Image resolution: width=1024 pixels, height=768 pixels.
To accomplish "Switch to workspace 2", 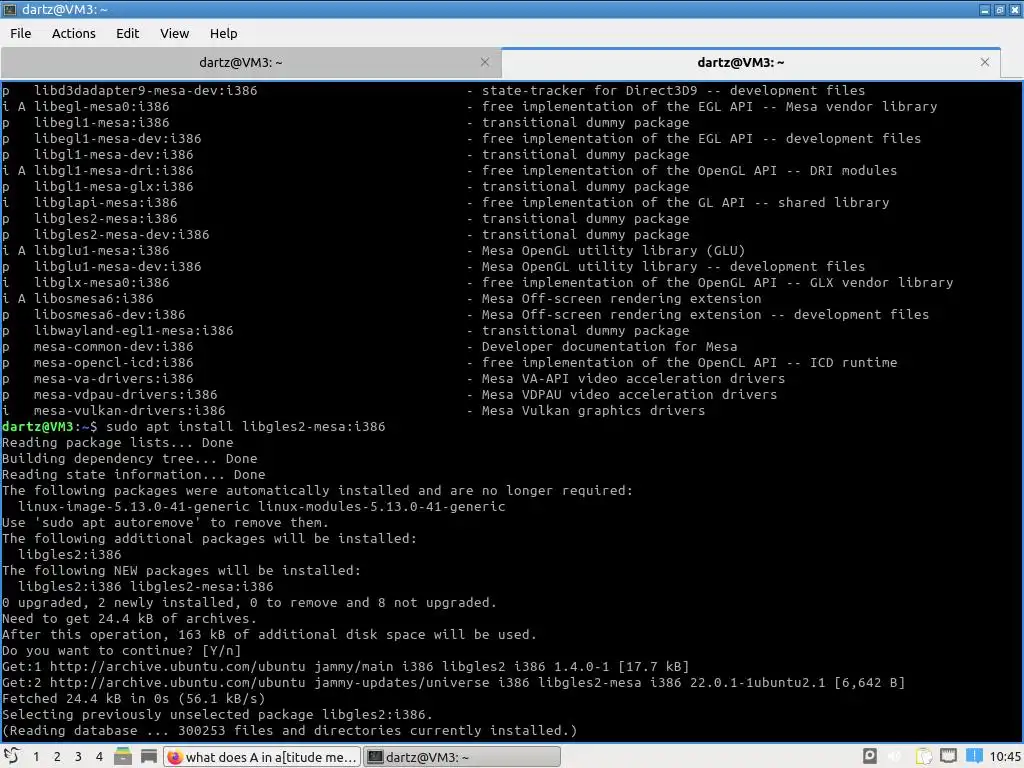I will tap(57, 757).
